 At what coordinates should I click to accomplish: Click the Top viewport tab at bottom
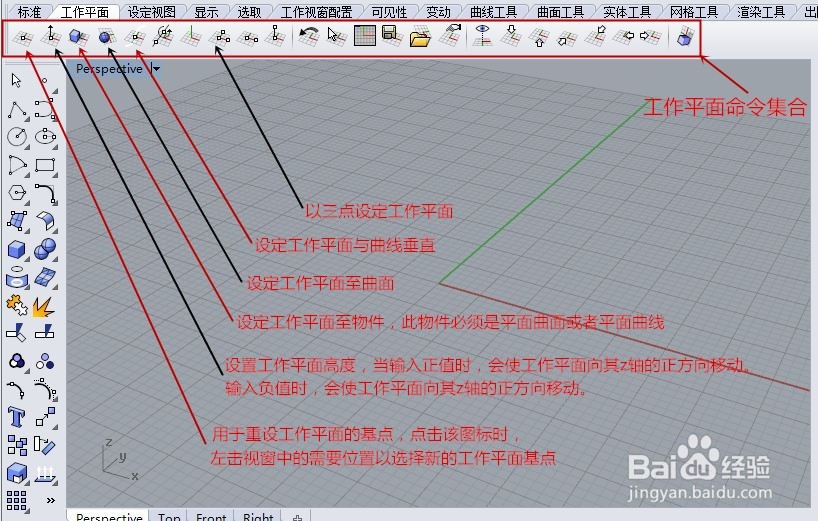click(169, 516)
